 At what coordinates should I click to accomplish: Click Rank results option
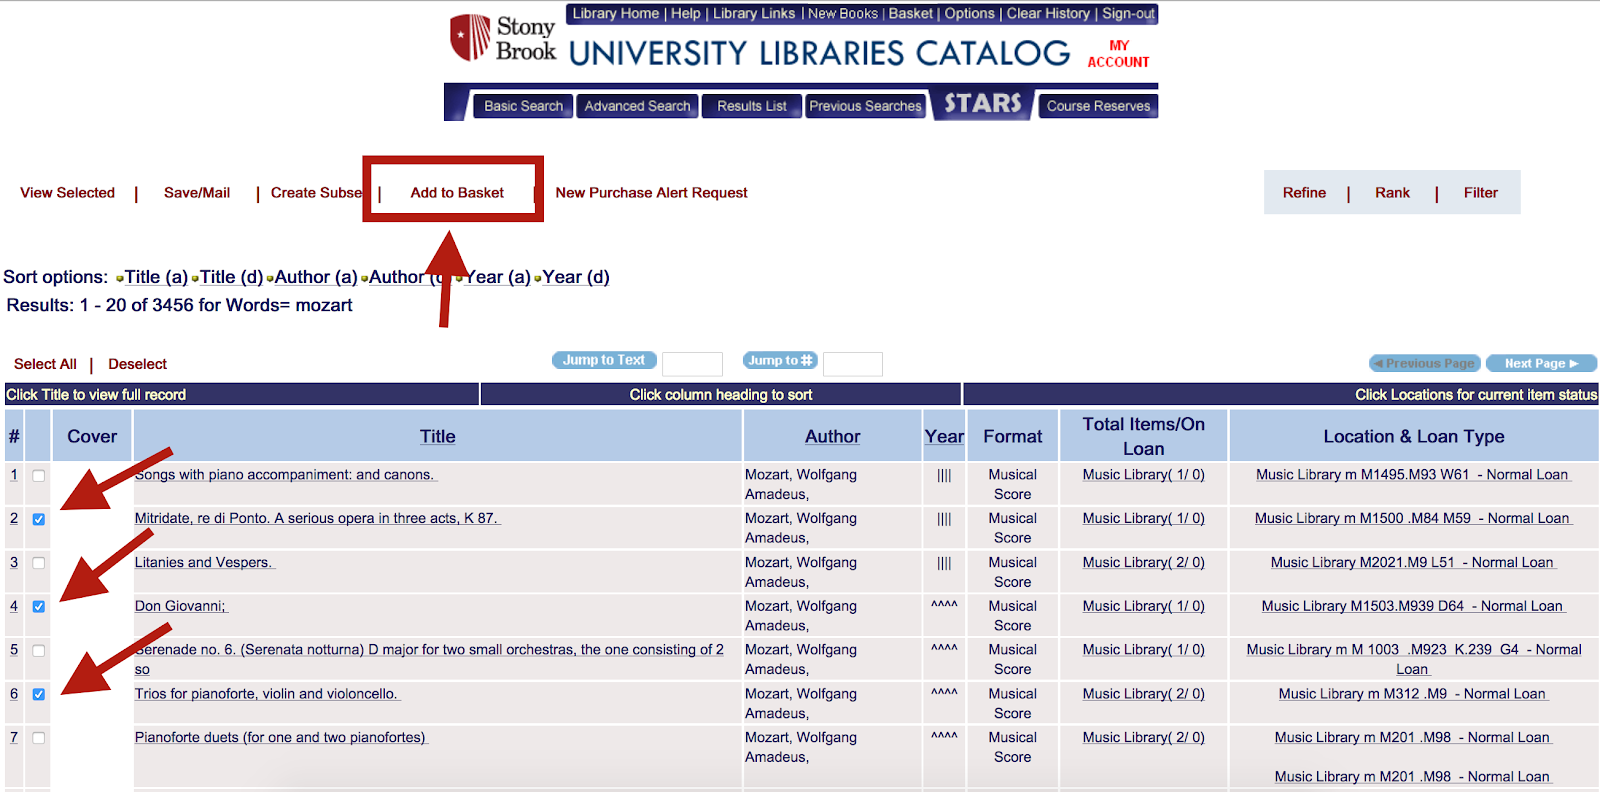point(1392,193)
